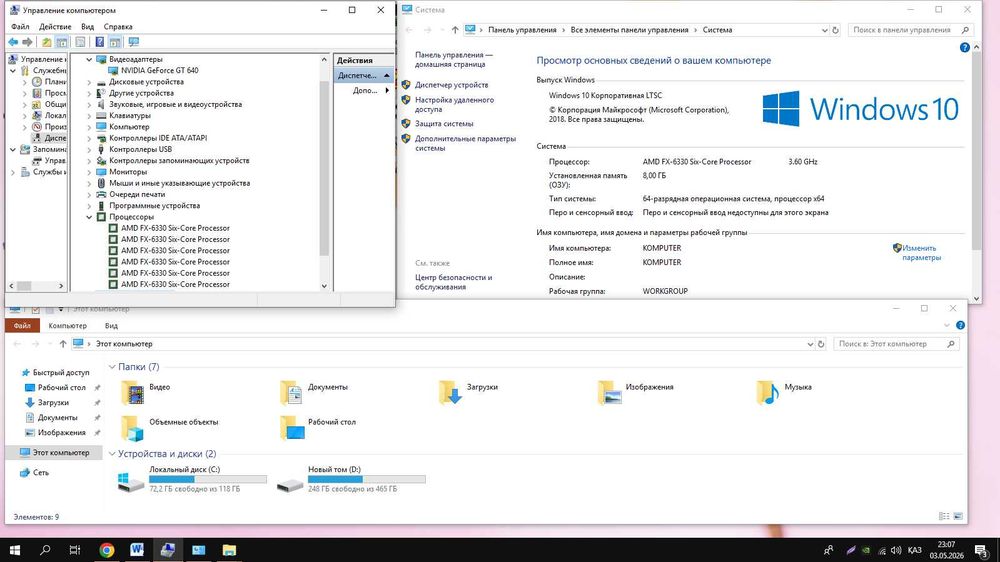Click Изменить параметры link
The width and height of the screenshot is (1000, 562).
[922, 253]
